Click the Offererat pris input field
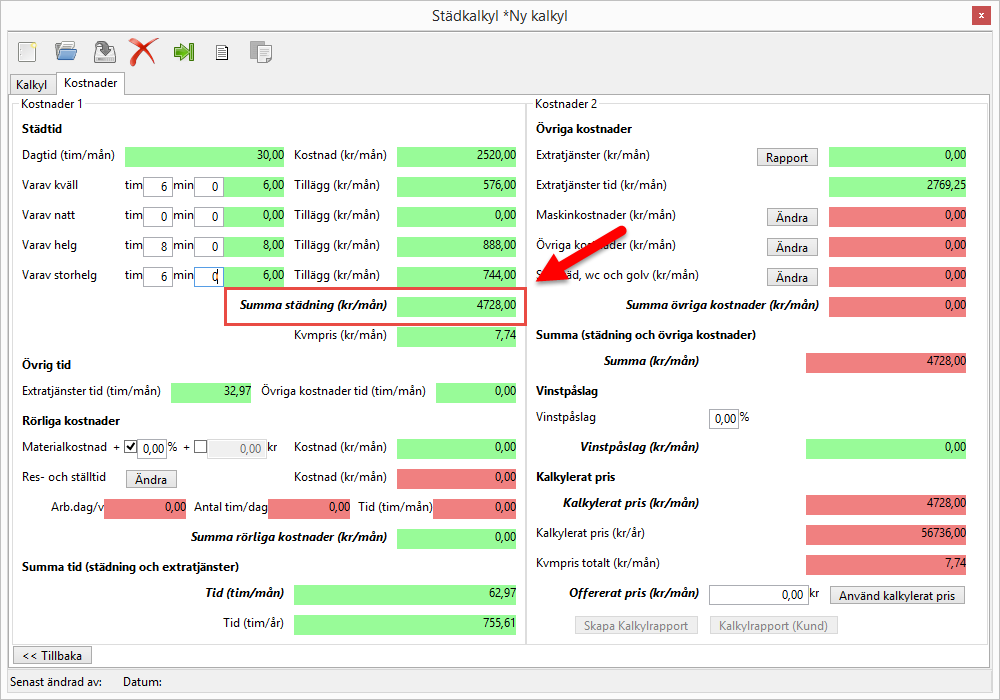Viewport: 1000px width, 700px height. (757, 595)
